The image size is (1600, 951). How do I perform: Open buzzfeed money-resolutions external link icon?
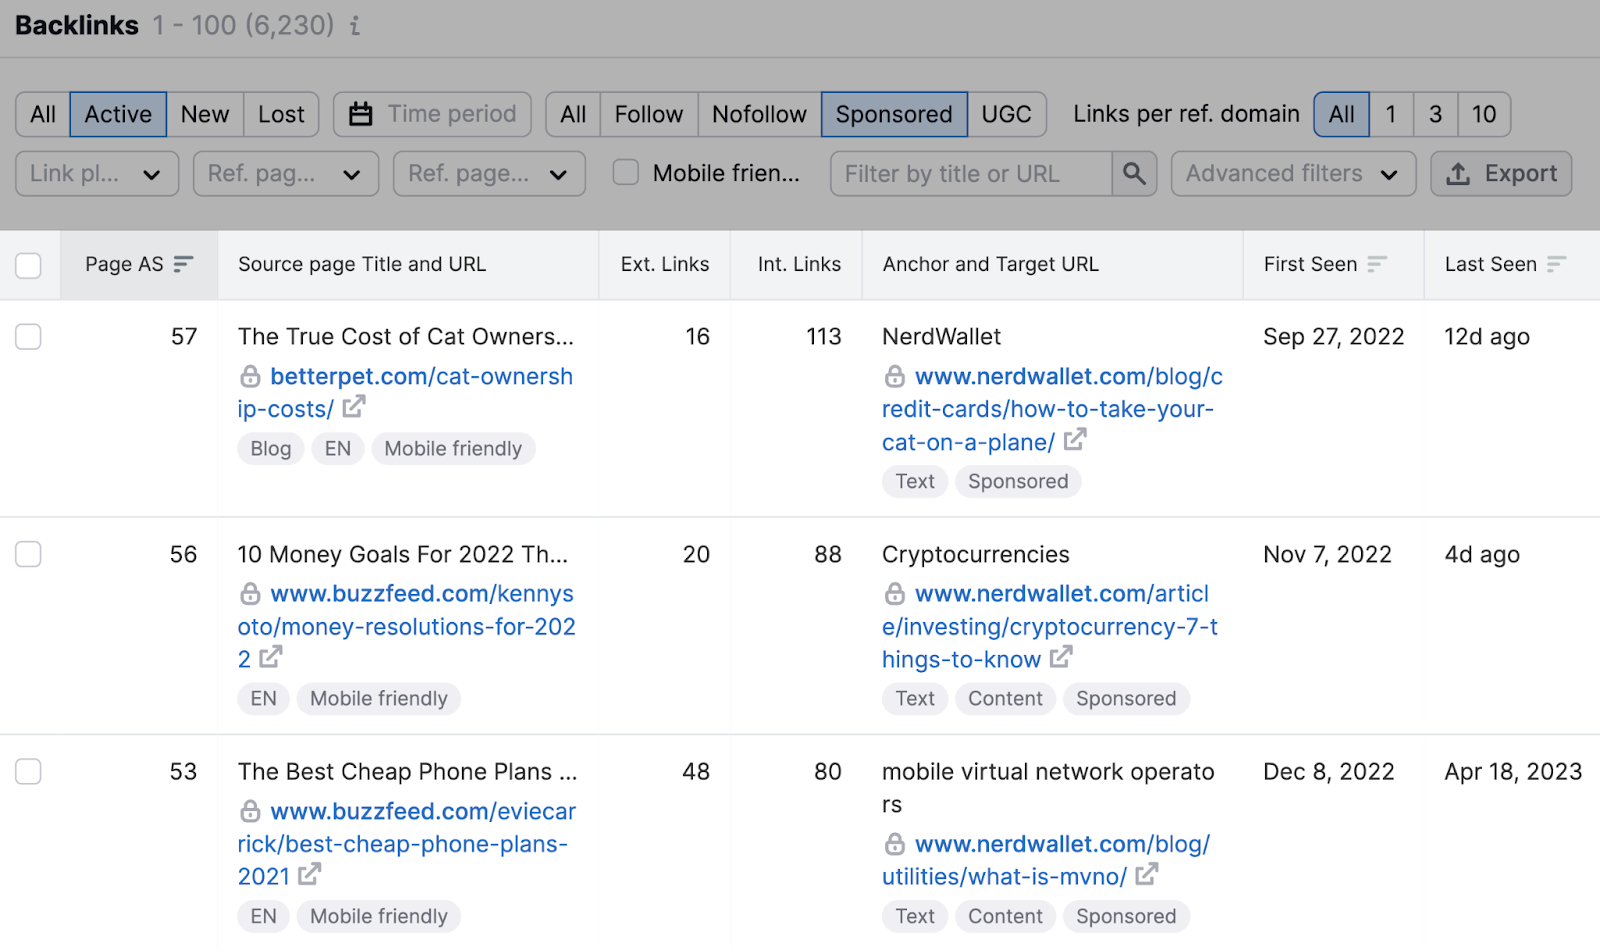(271, 657)
